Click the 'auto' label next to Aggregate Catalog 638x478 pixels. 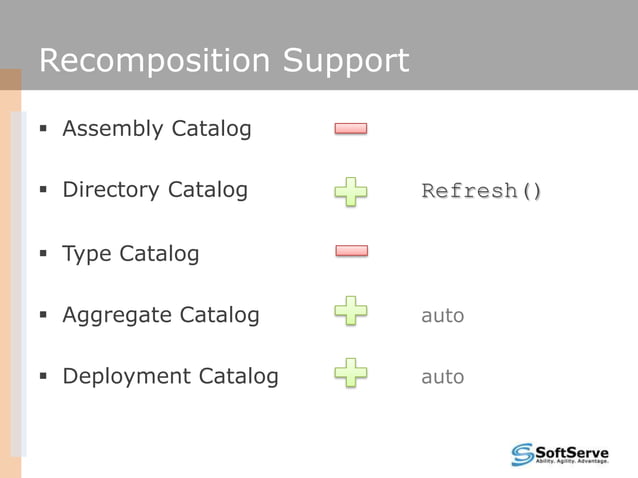click(x=443, y=316)
